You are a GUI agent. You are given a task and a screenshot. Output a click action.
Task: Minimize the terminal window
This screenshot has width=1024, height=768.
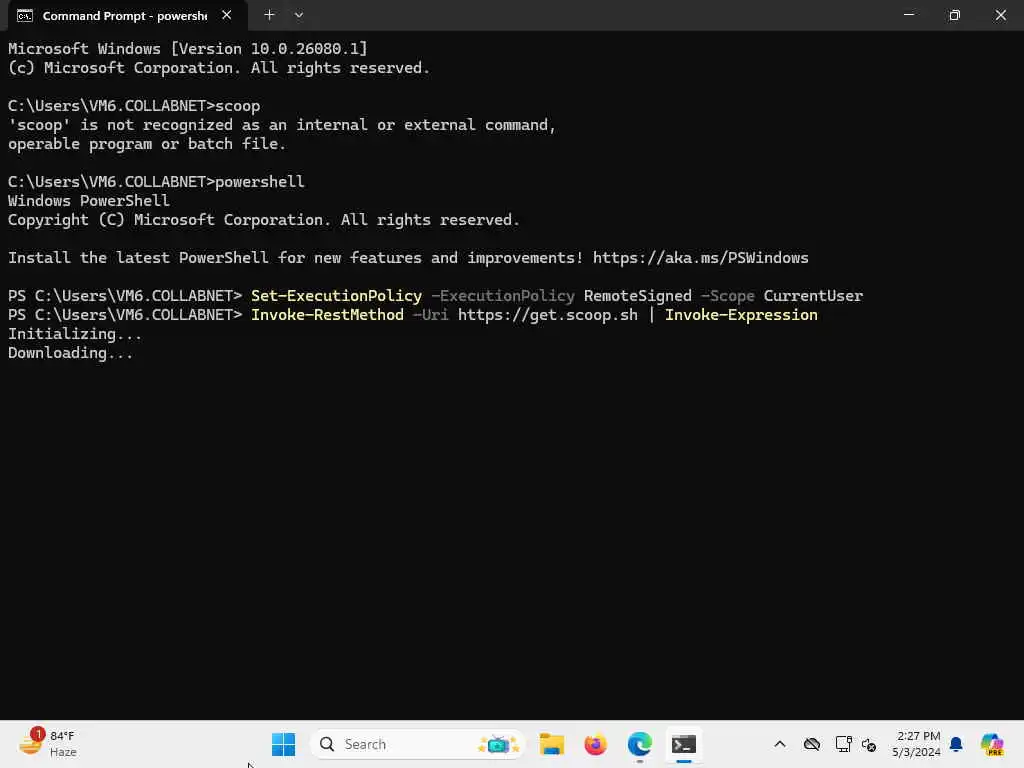(908, 14)
